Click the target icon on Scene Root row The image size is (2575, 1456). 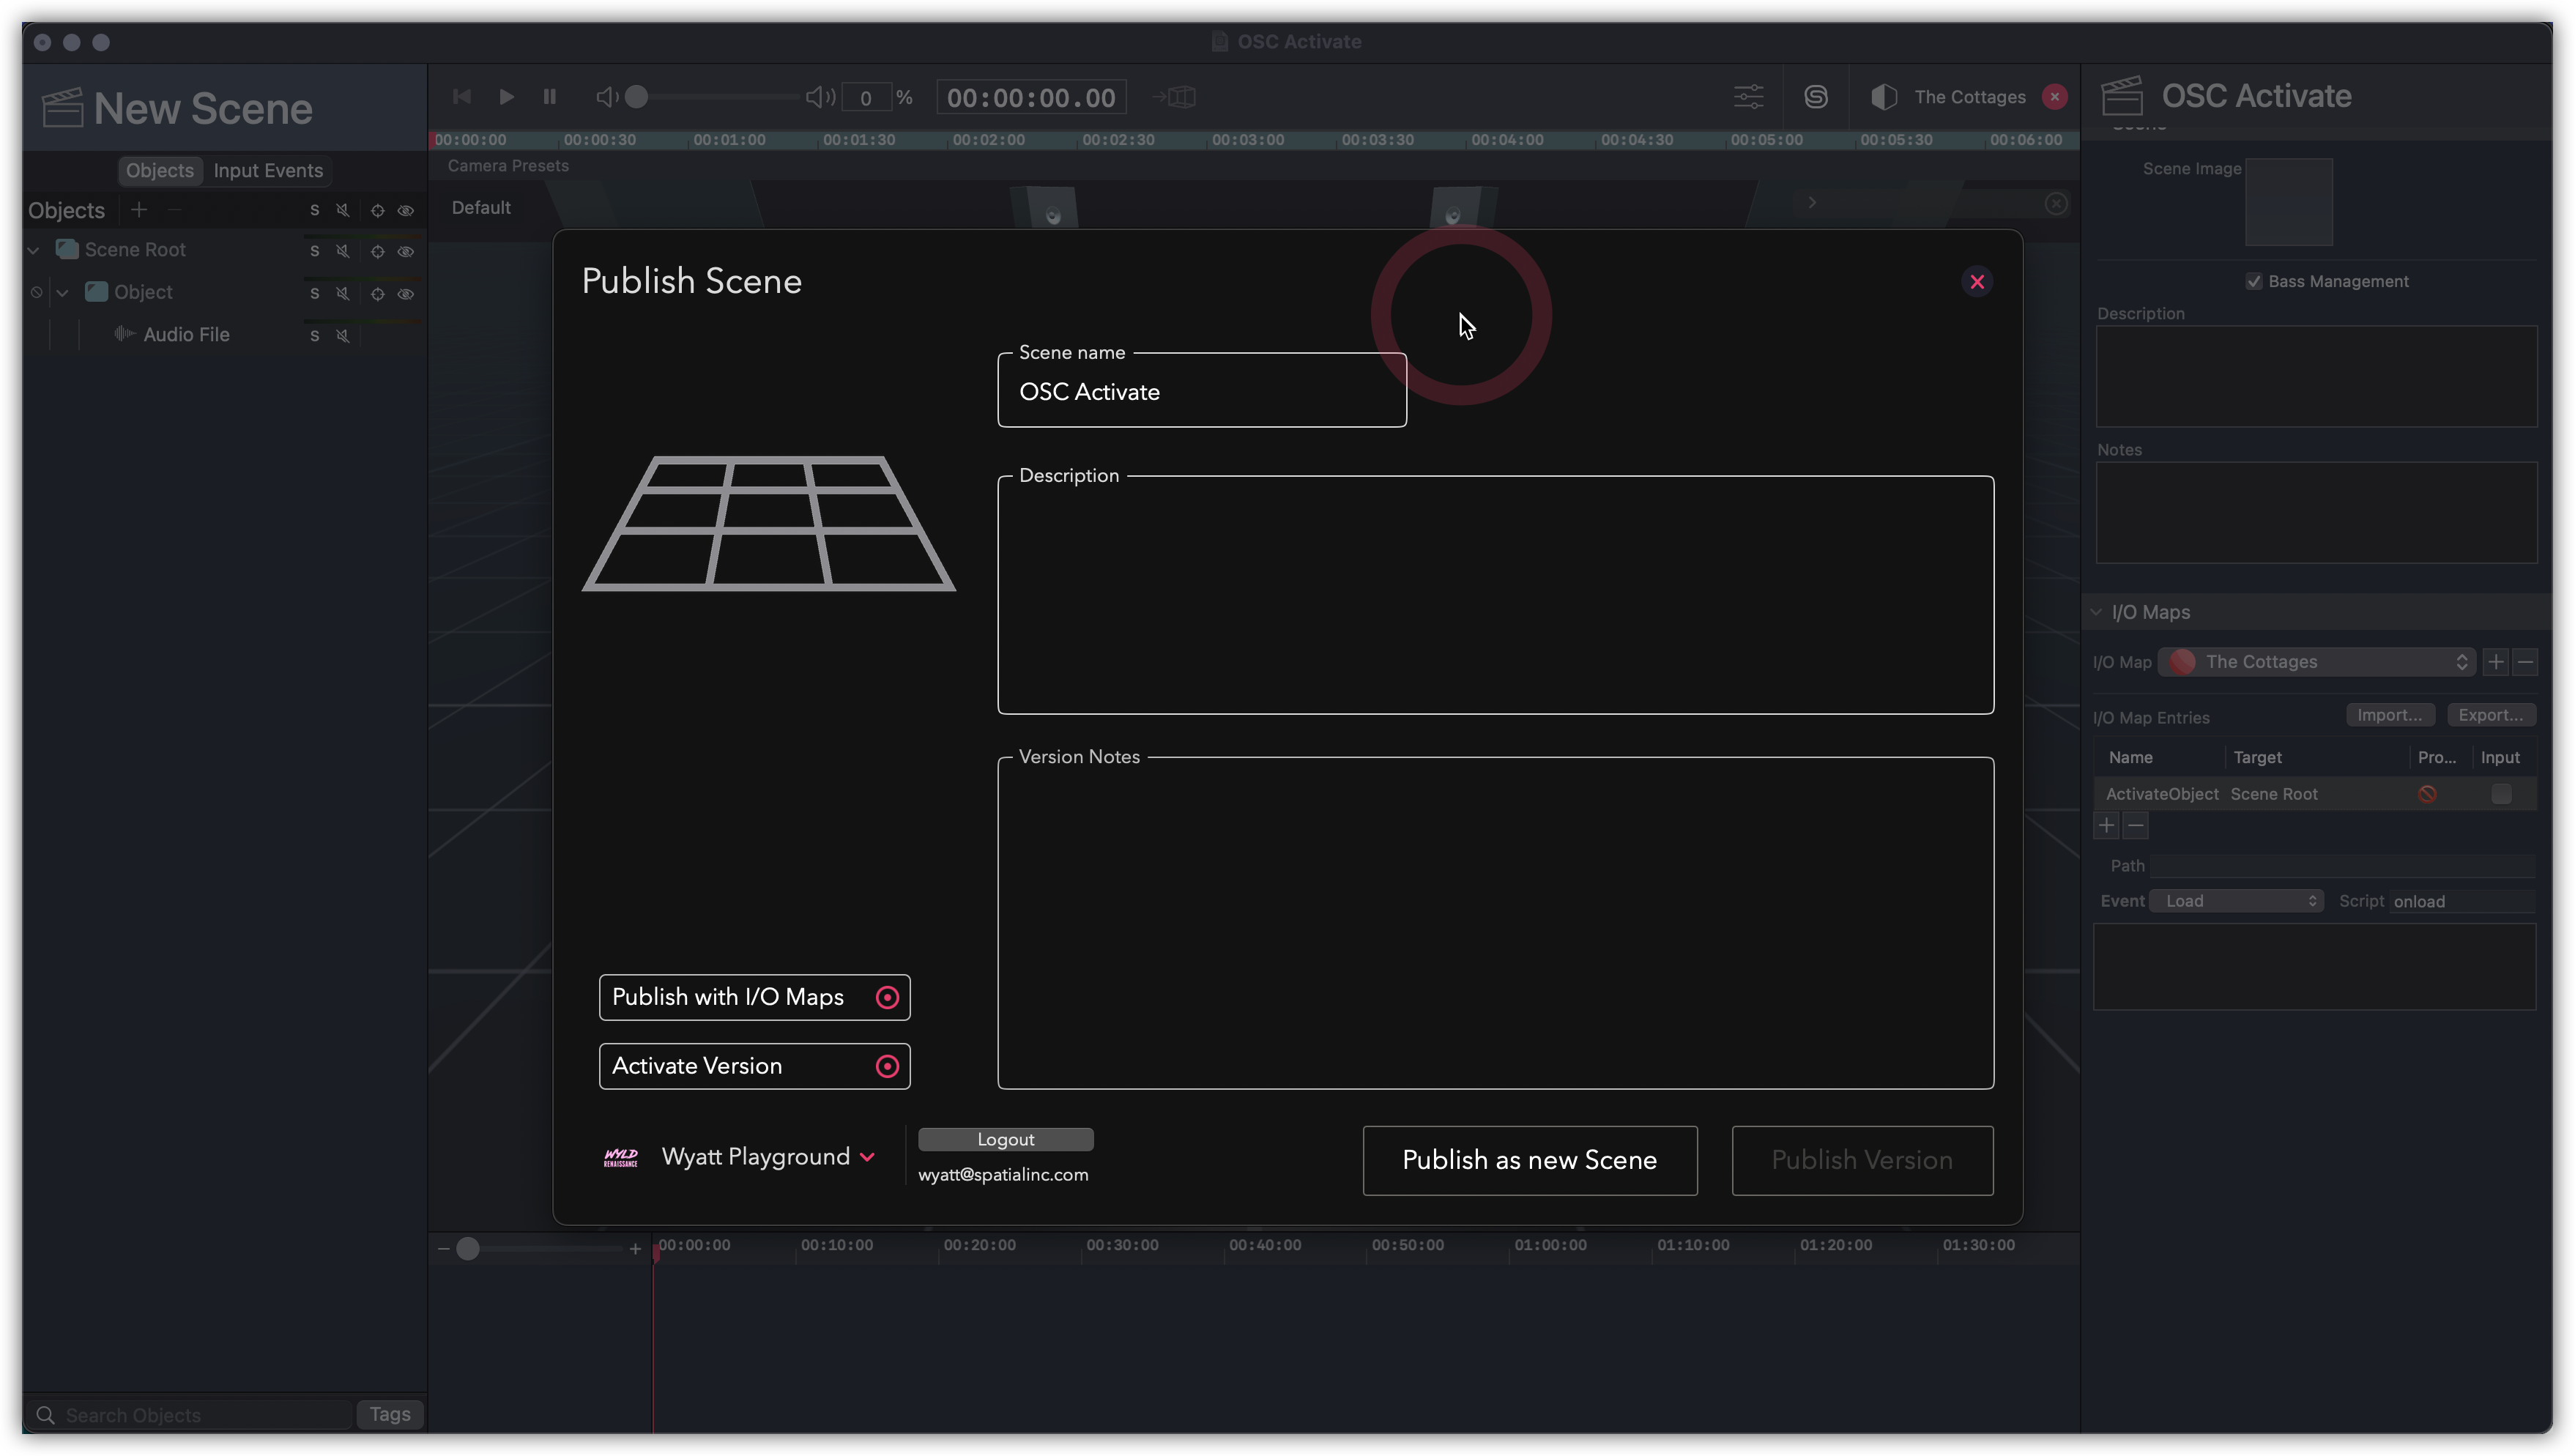377,251
